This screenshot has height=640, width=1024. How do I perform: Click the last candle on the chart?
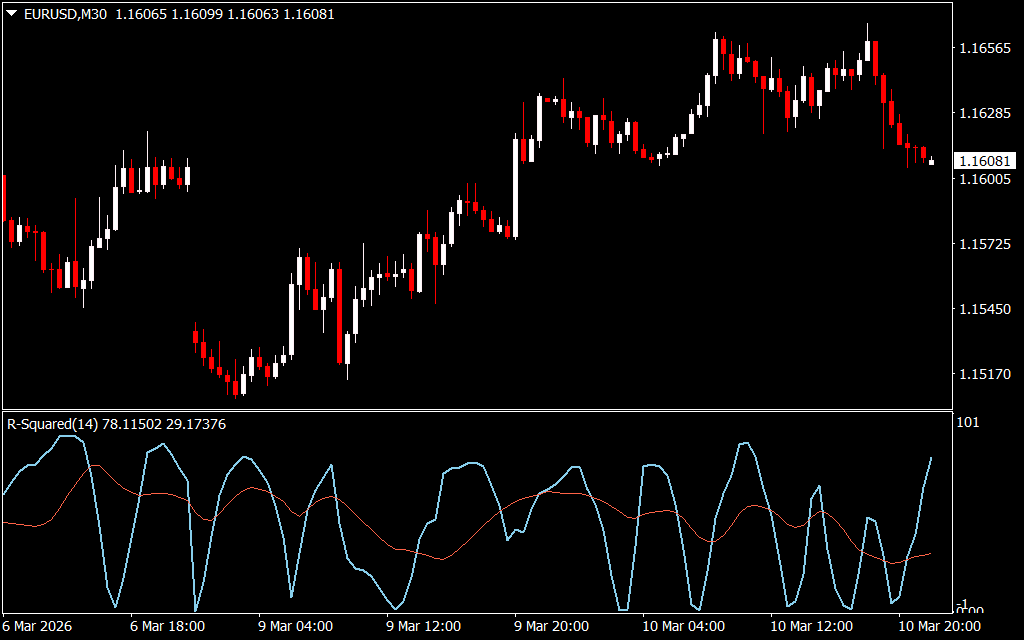(932, 161)
